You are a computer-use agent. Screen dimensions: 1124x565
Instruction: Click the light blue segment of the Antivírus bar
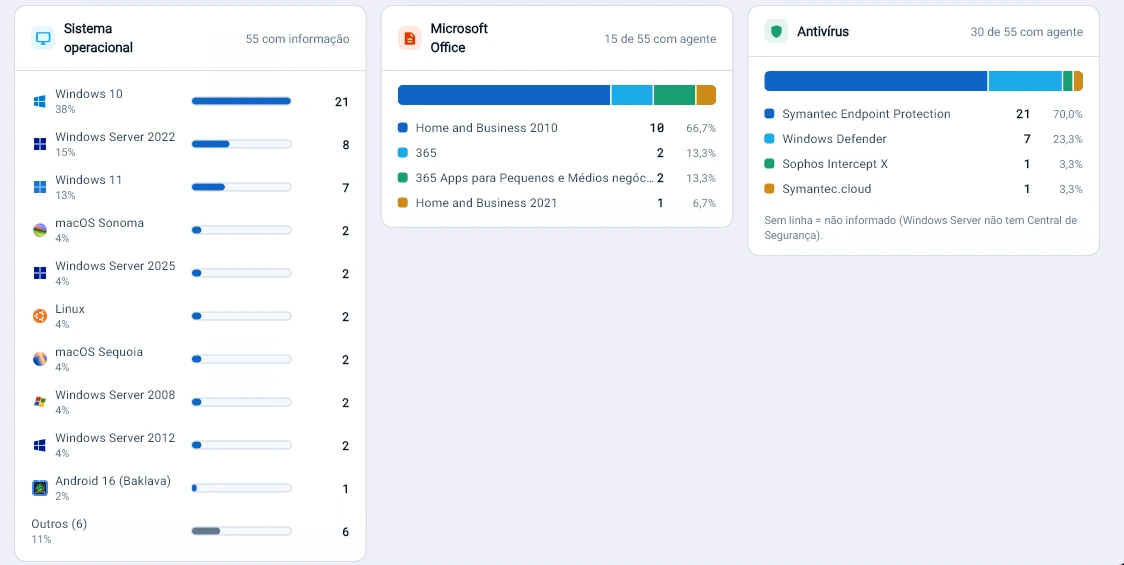coord(1025,81)
